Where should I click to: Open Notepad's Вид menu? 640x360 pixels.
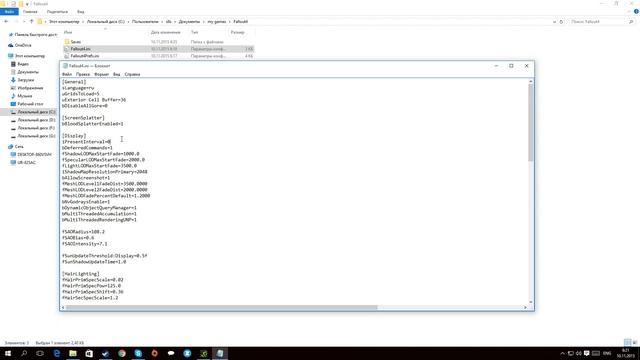point(117,74)
